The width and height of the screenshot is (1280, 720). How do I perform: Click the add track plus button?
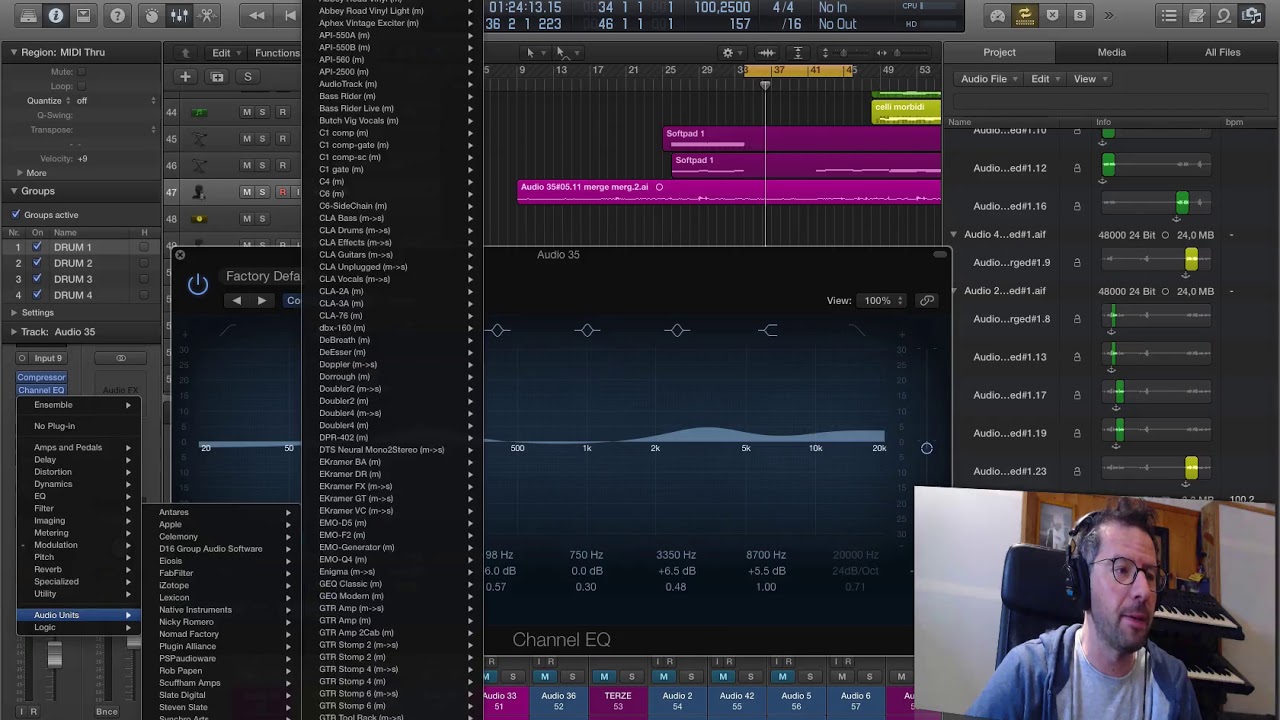[x=185, y=77]
